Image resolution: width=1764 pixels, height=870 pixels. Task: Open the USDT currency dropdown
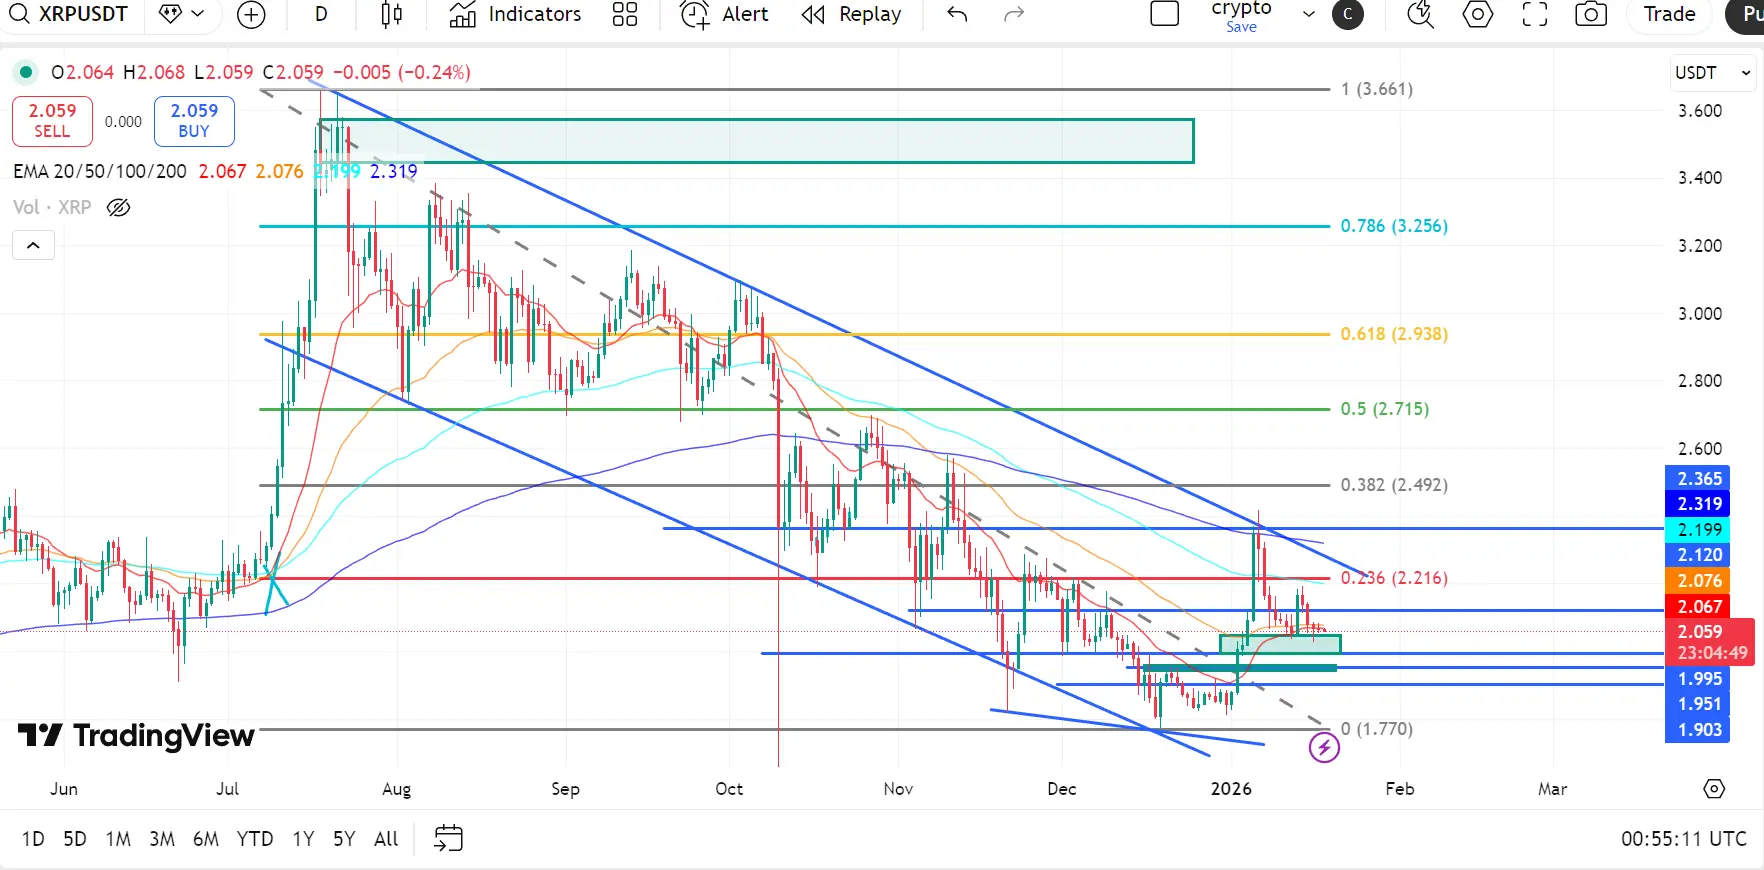[1712, 73]
